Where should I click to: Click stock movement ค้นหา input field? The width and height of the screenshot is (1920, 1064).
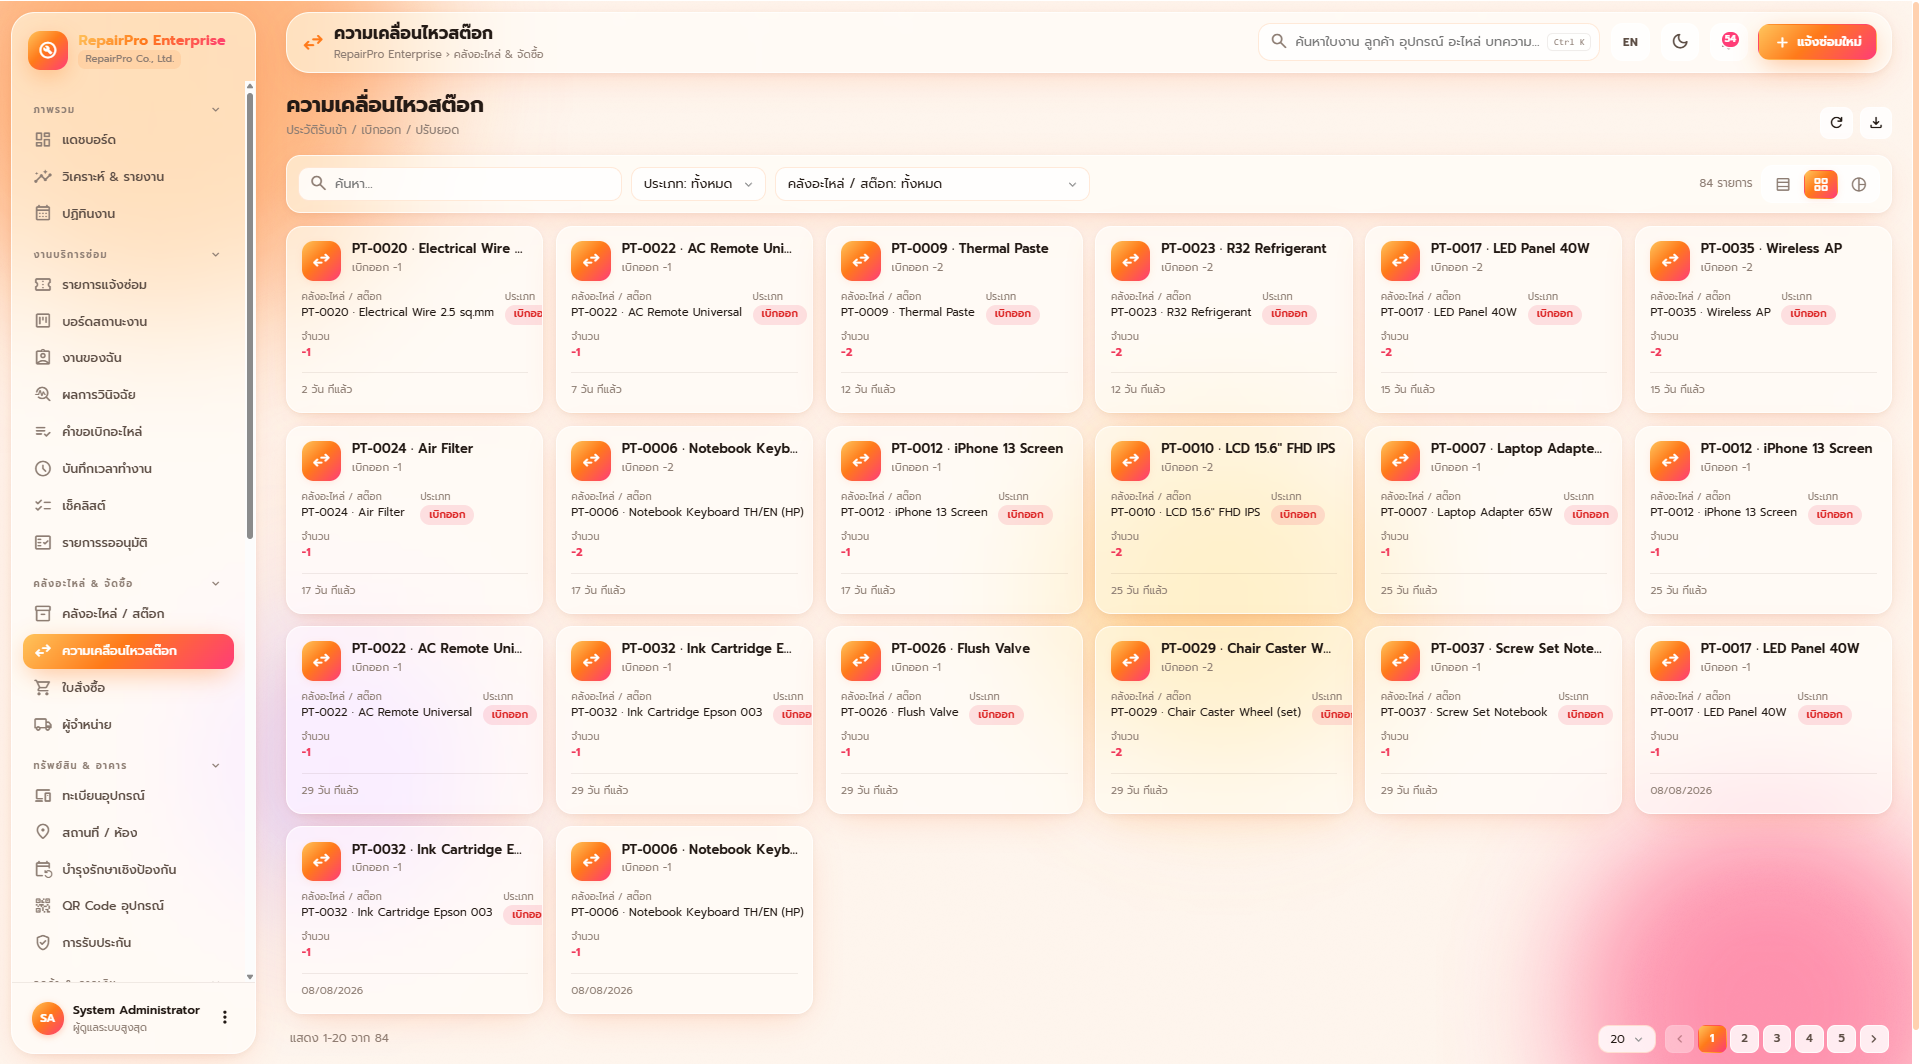point(460,184)
